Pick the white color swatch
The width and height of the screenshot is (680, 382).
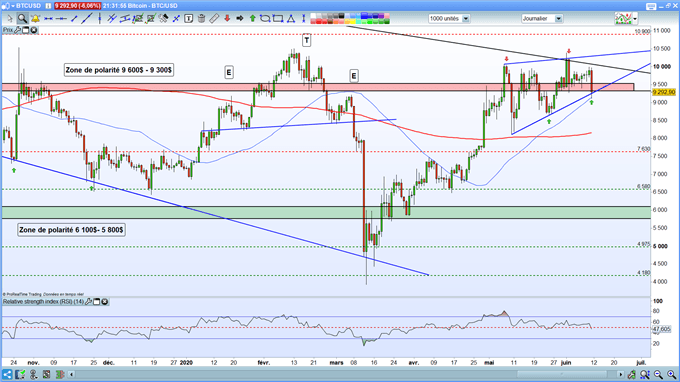coord(313,16)
